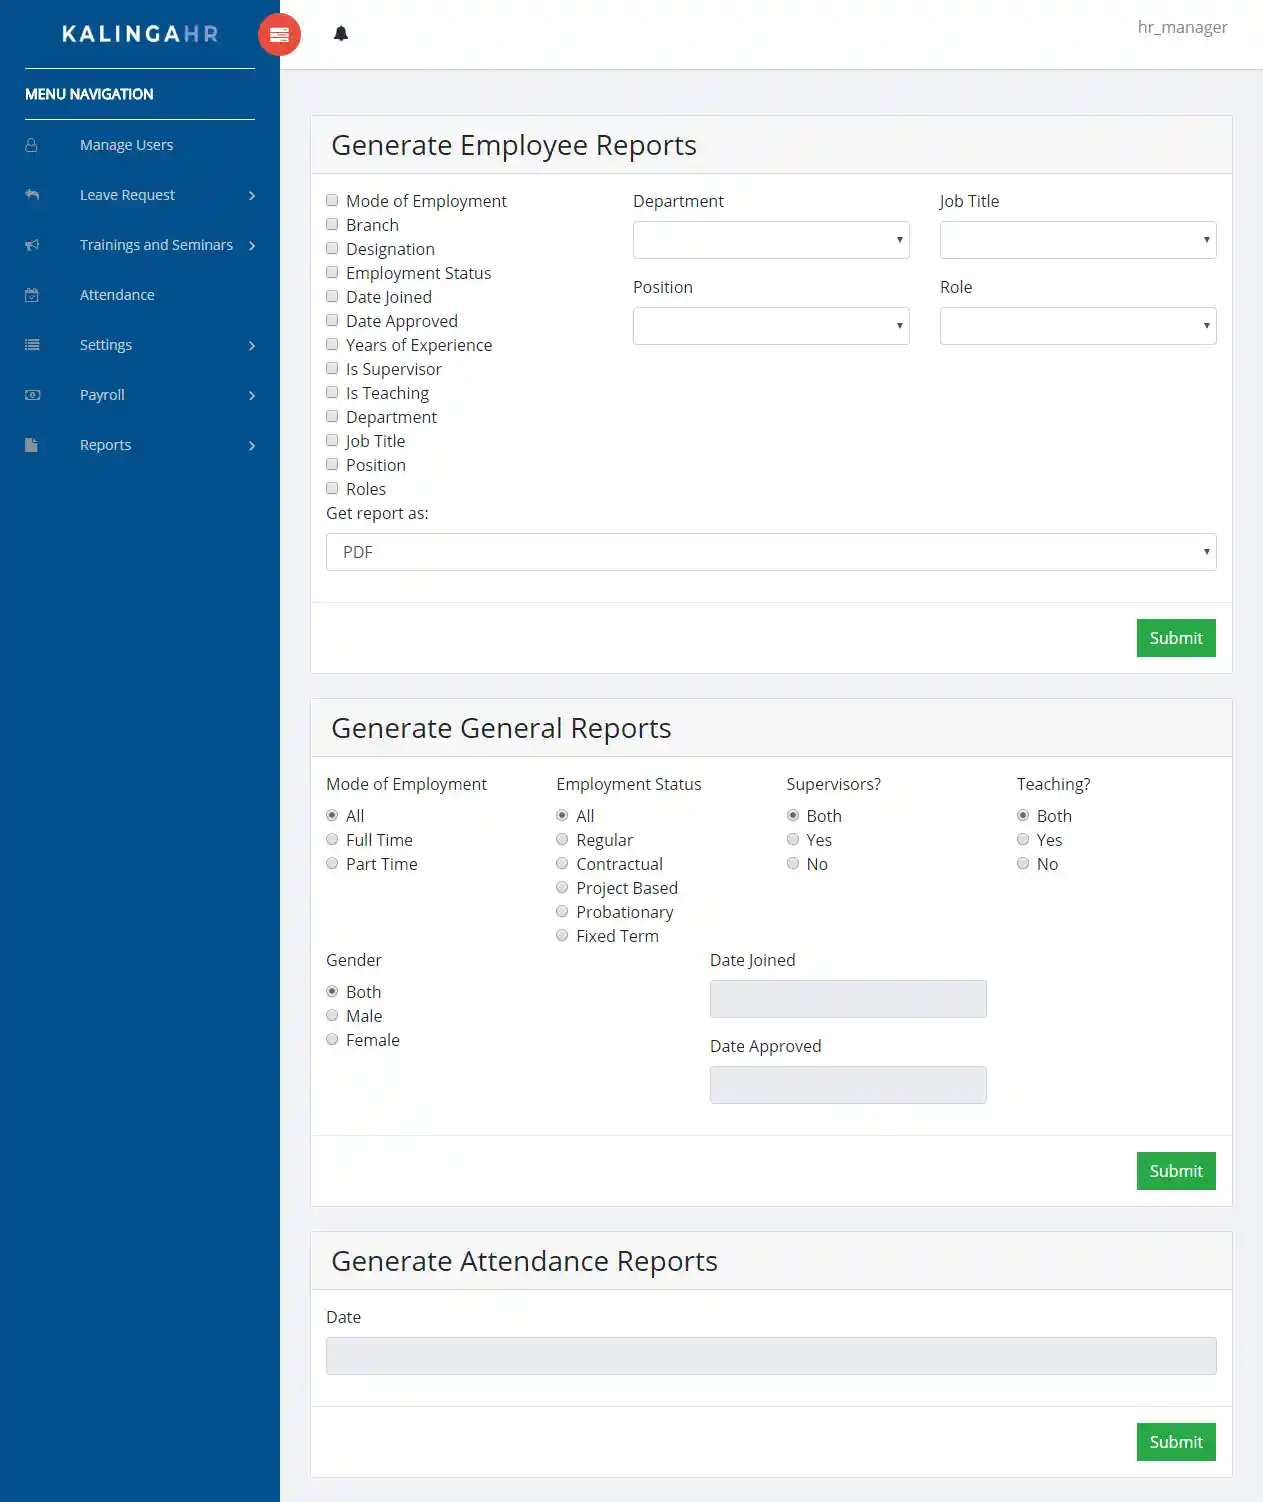The image size is (1263, 1502).
Task: Open the Job Title dropdown
Action: point(1078,240)
